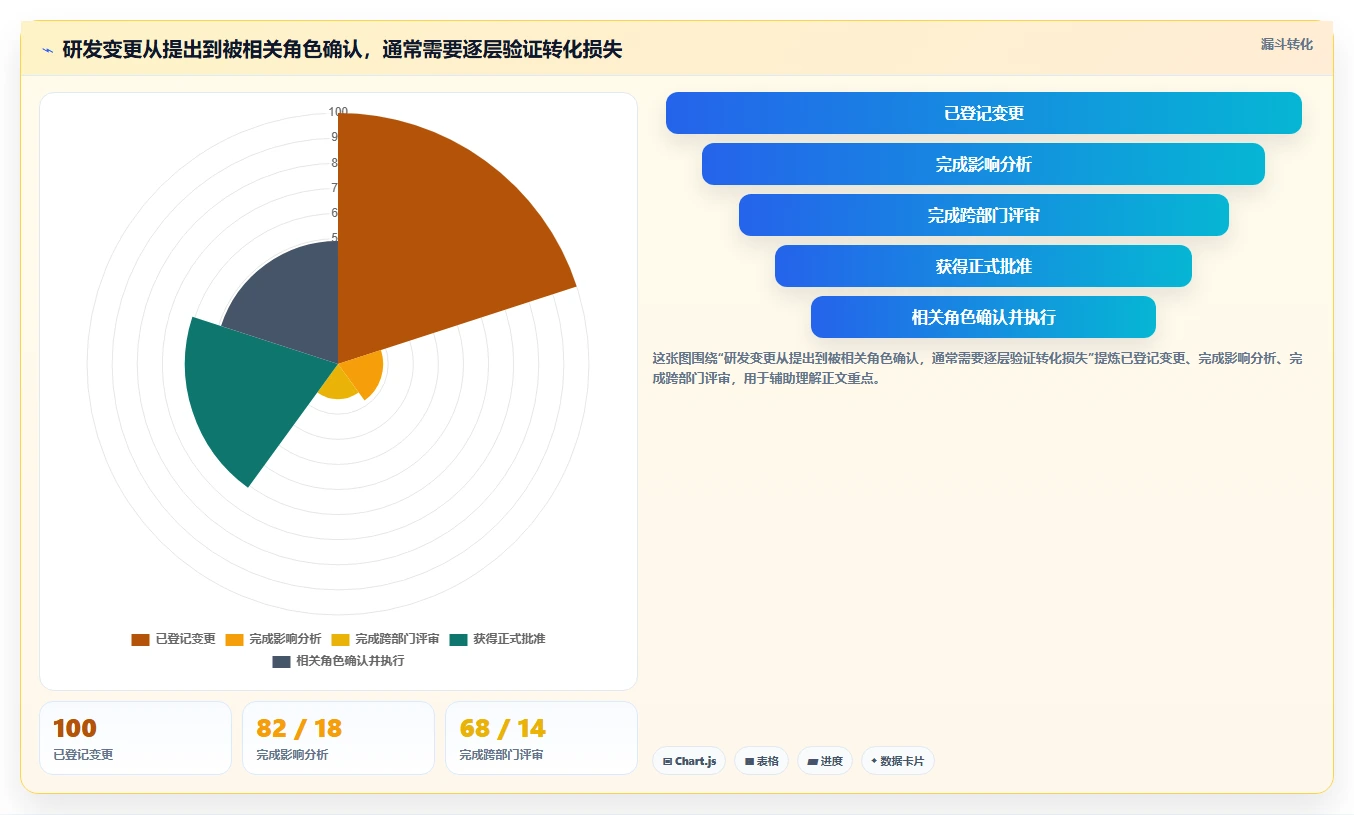Open the 100 已登记变更 data card
The image size is (1354, 815).
[135, 738]
